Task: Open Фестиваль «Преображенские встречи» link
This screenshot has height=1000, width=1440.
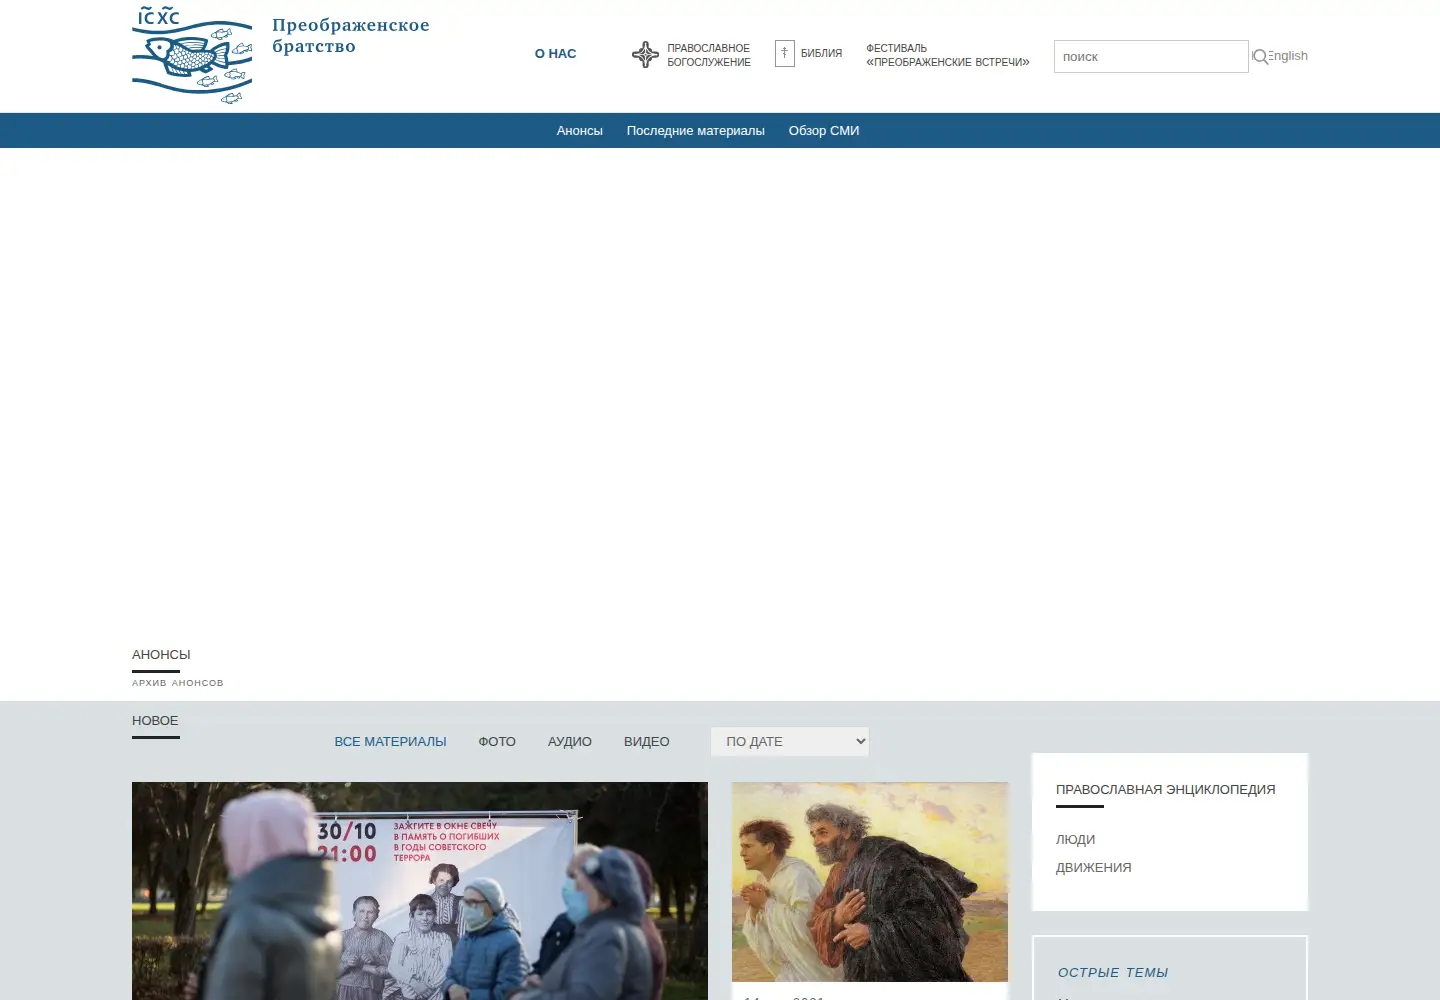Action: 947,55
